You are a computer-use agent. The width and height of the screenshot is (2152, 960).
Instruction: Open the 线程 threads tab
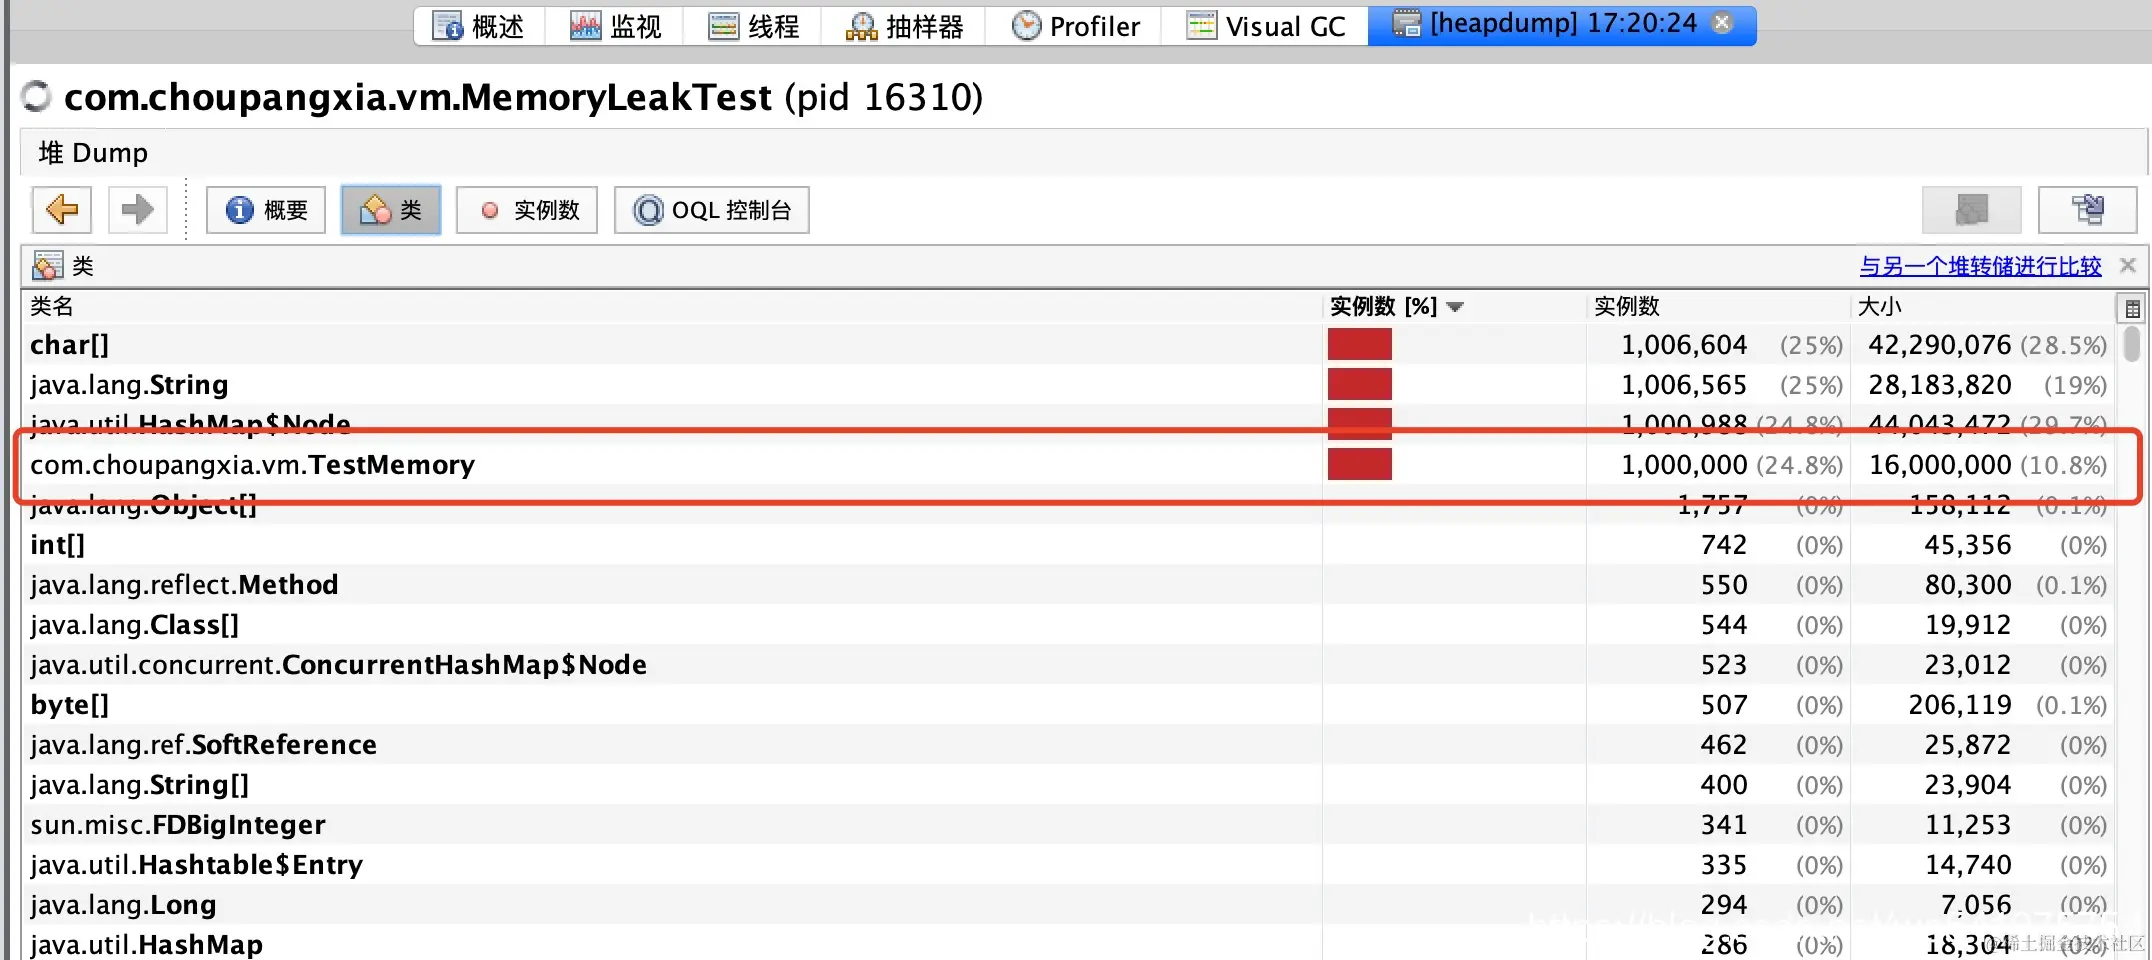click(754, 26)
